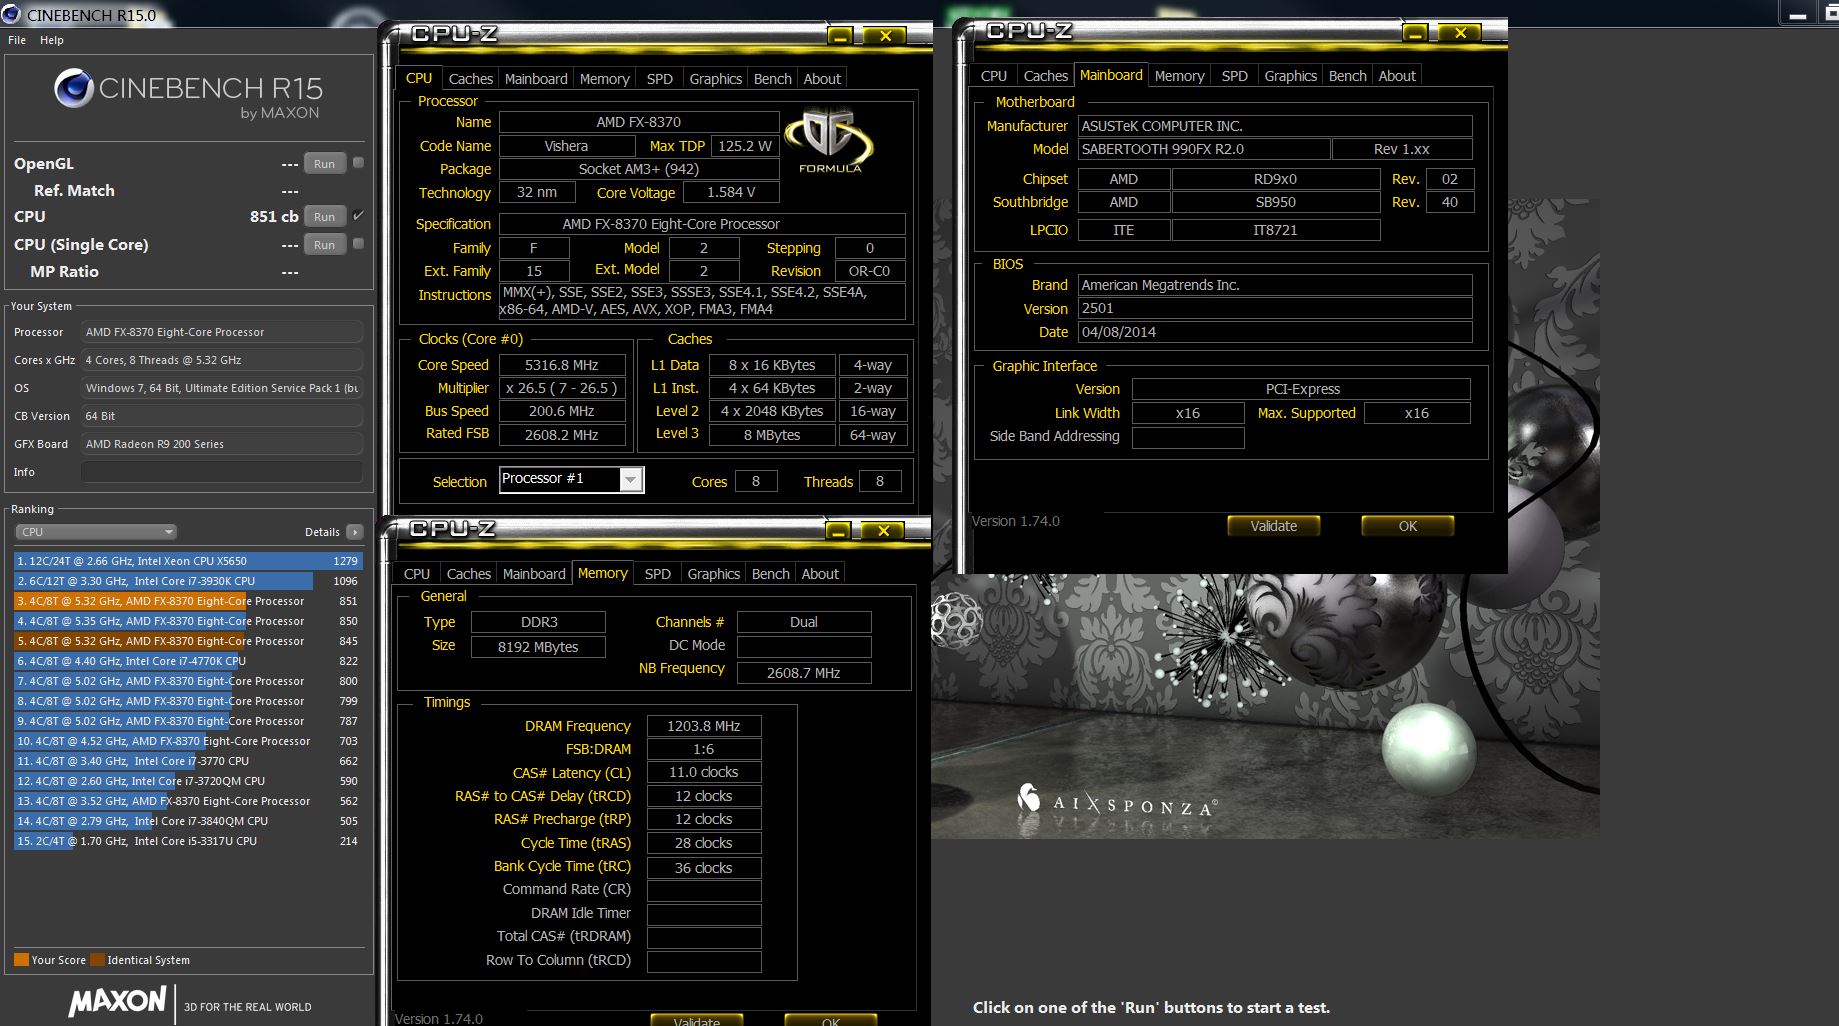Open ranking Details arrow button
1839x1026 pixels.
(354, 532)
